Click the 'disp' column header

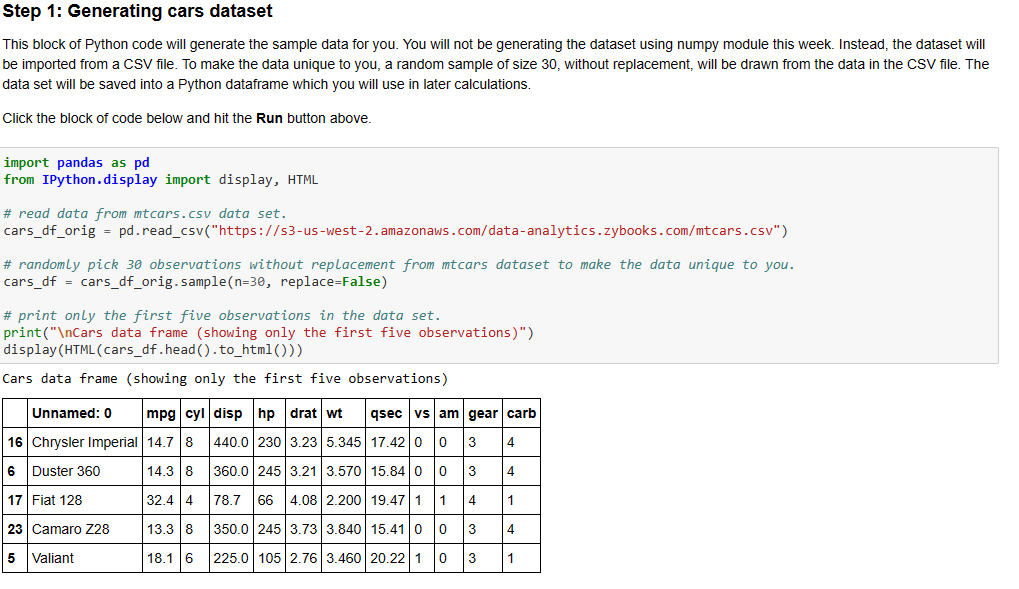tap(231, 413)
